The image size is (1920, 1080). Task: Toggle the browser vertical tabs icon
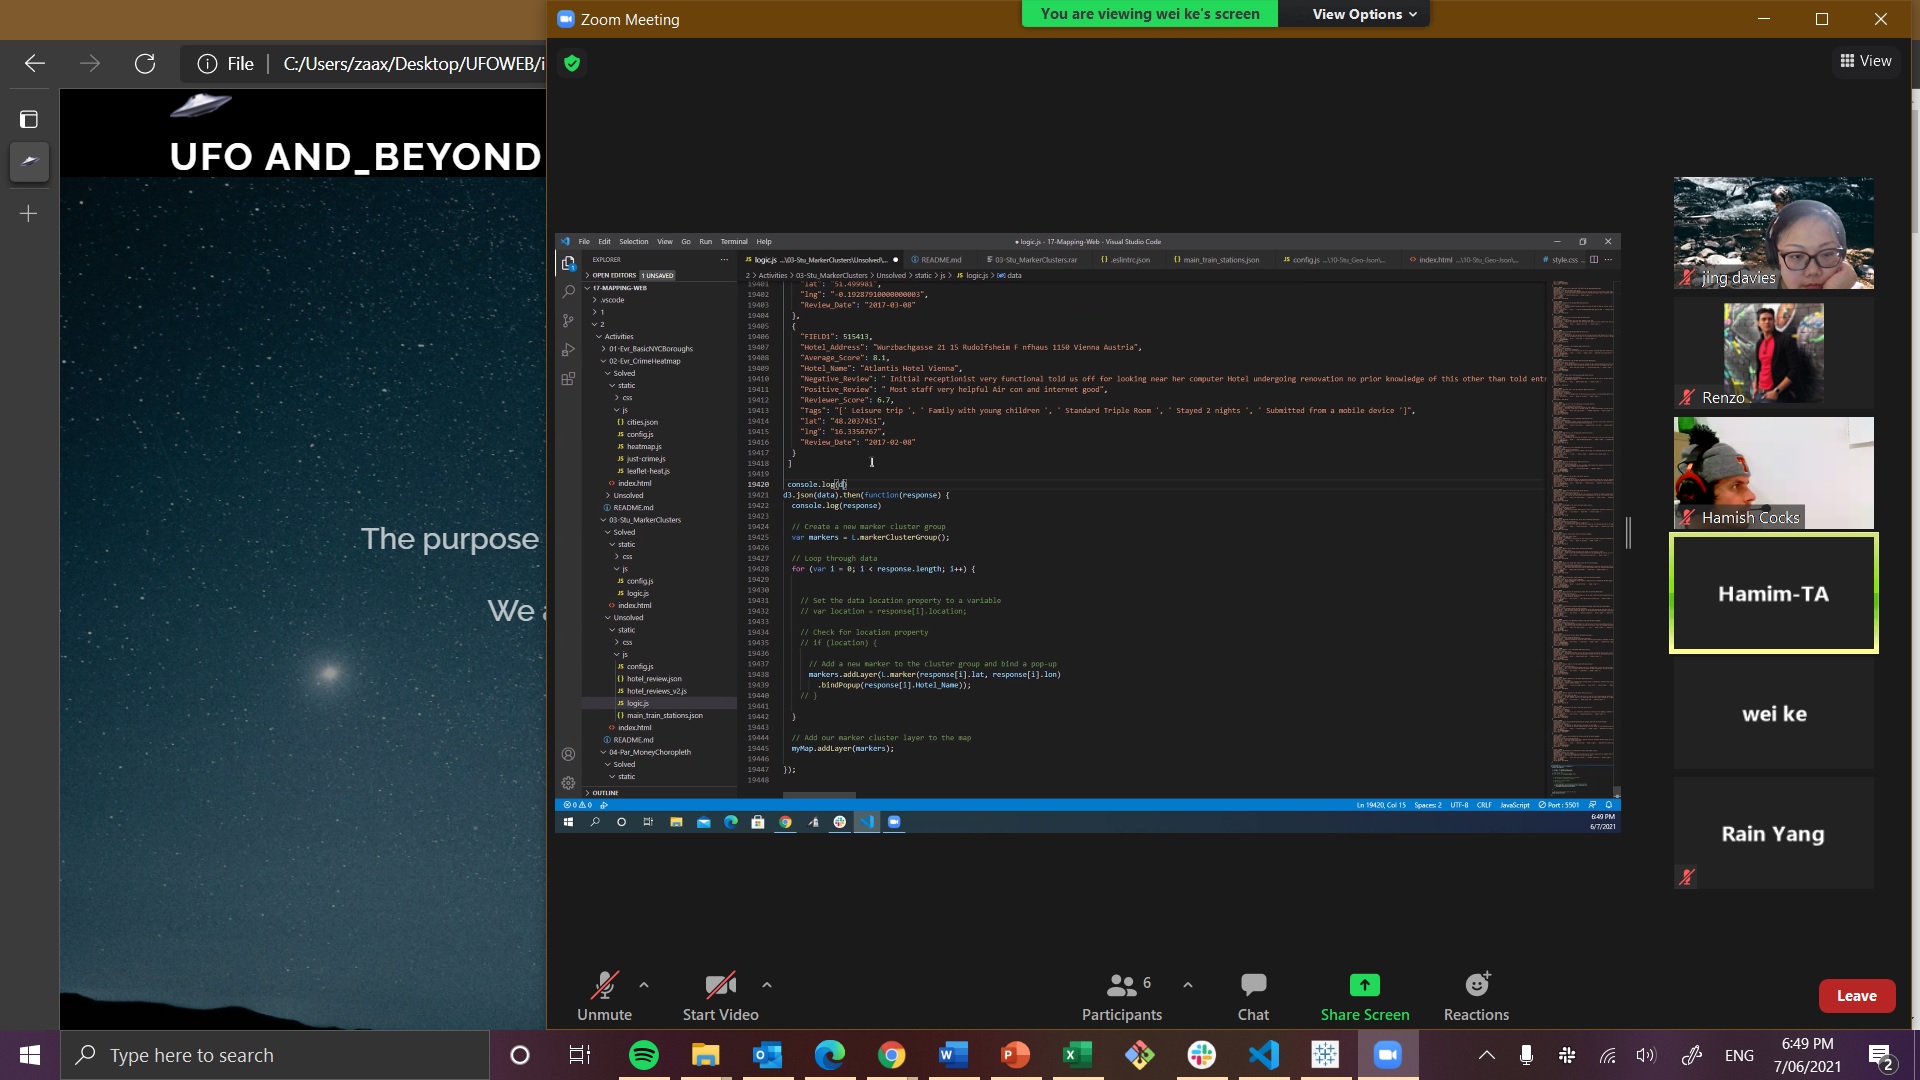click(x=29, y=120)
